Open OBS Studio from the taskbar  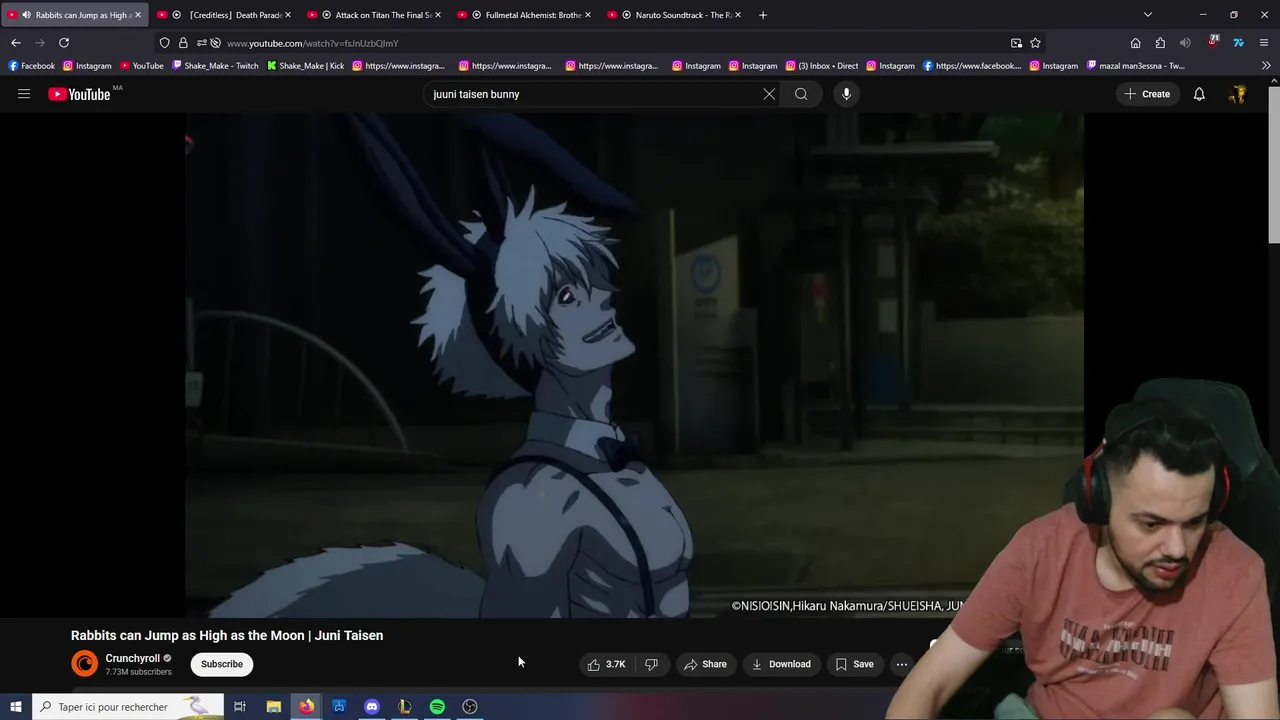(470, 707)
